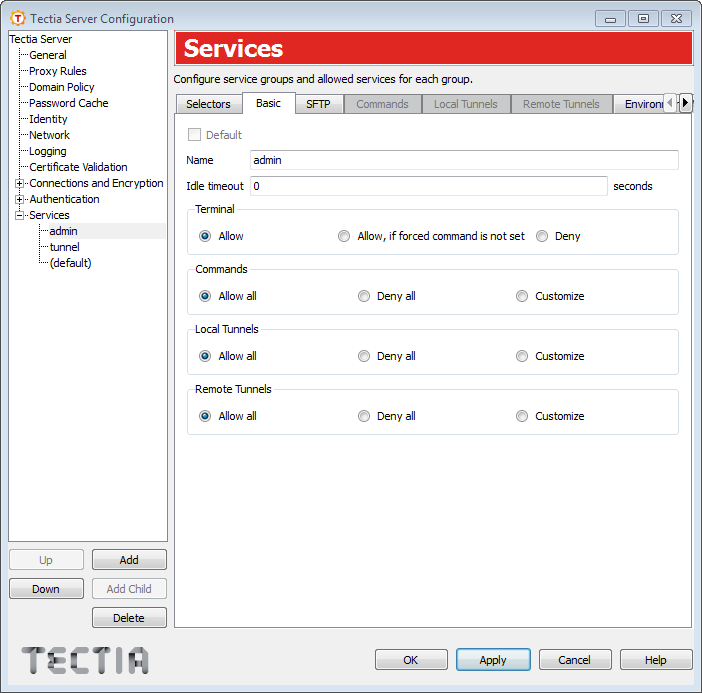Screen dimensions: 702x693
Task: Set Remote Tunnels to Allow all
Action: pyautogui.click(x=205, y=416)
